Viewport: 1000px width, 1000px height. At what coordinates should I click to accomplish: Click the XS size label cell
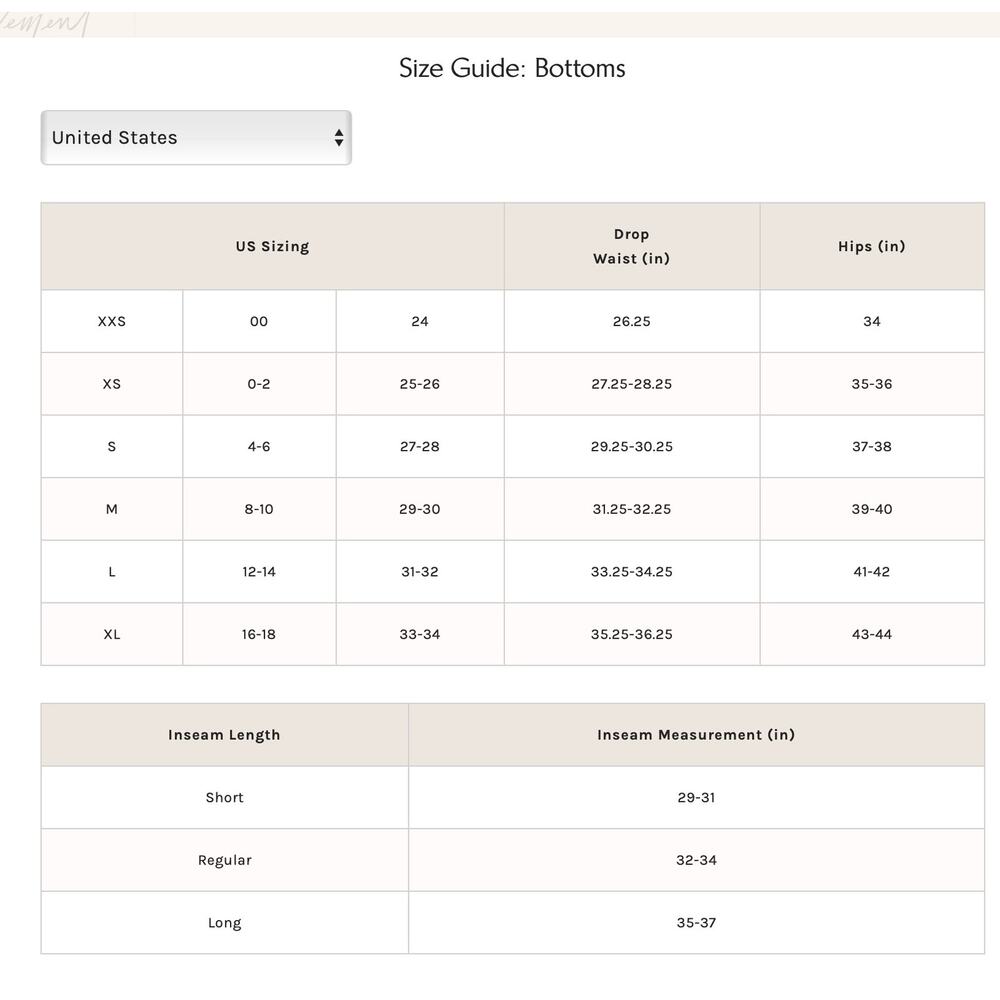tap(112, 384)
